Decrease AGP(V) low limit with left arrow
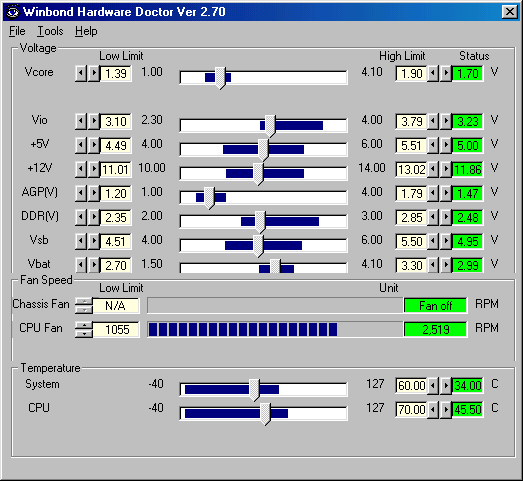Viewport: 523px width, 481px height. [x=81, y=193]
